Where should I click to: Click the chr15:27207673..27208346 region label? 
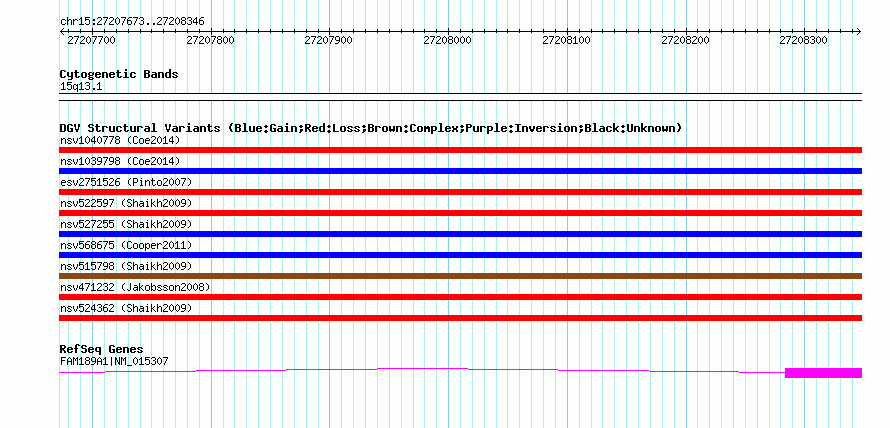132,22
